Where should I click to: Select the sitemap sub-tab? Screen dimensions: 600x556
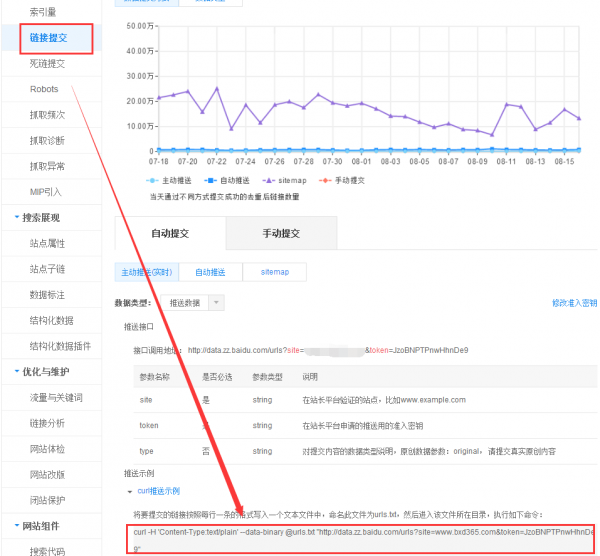(274, 272)
